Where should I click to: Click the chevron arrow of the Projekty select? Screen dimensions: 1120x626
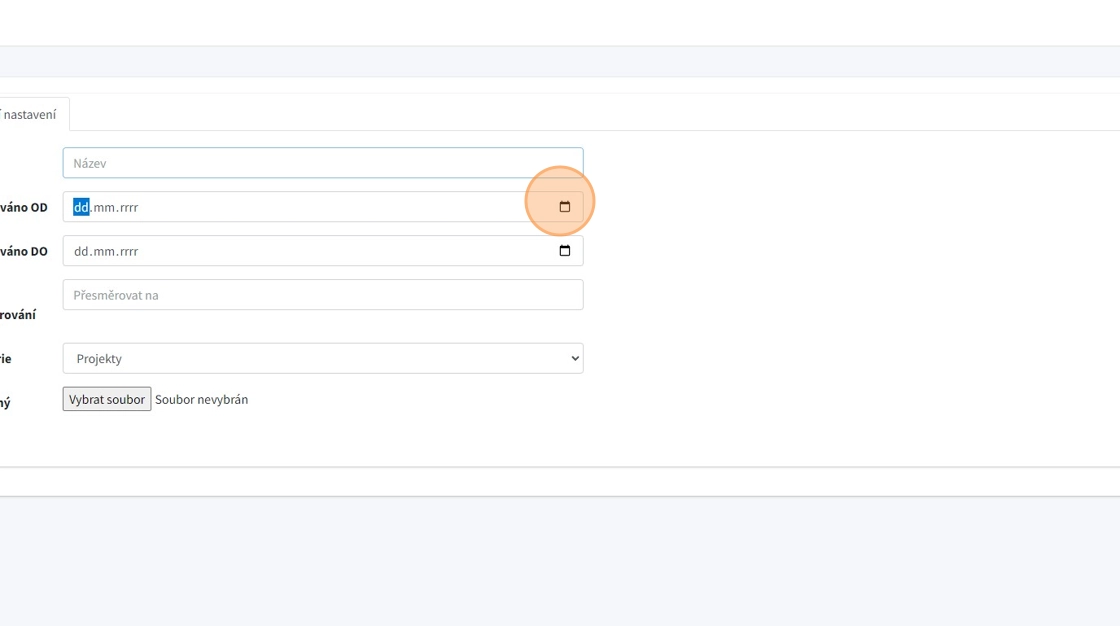tap(574, 359)
